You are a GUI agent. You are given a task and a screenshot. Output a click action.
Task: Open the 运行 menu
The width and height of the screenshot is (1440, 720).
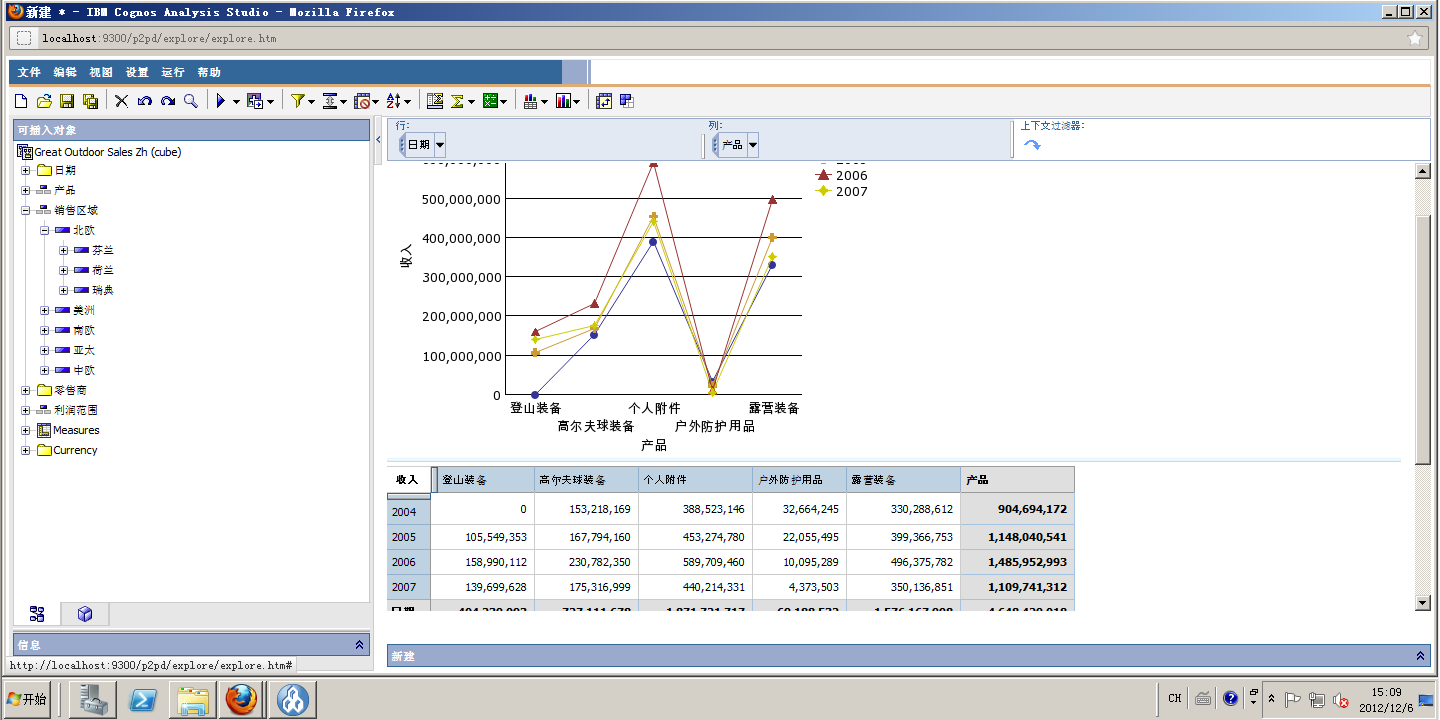pos(173,72)
